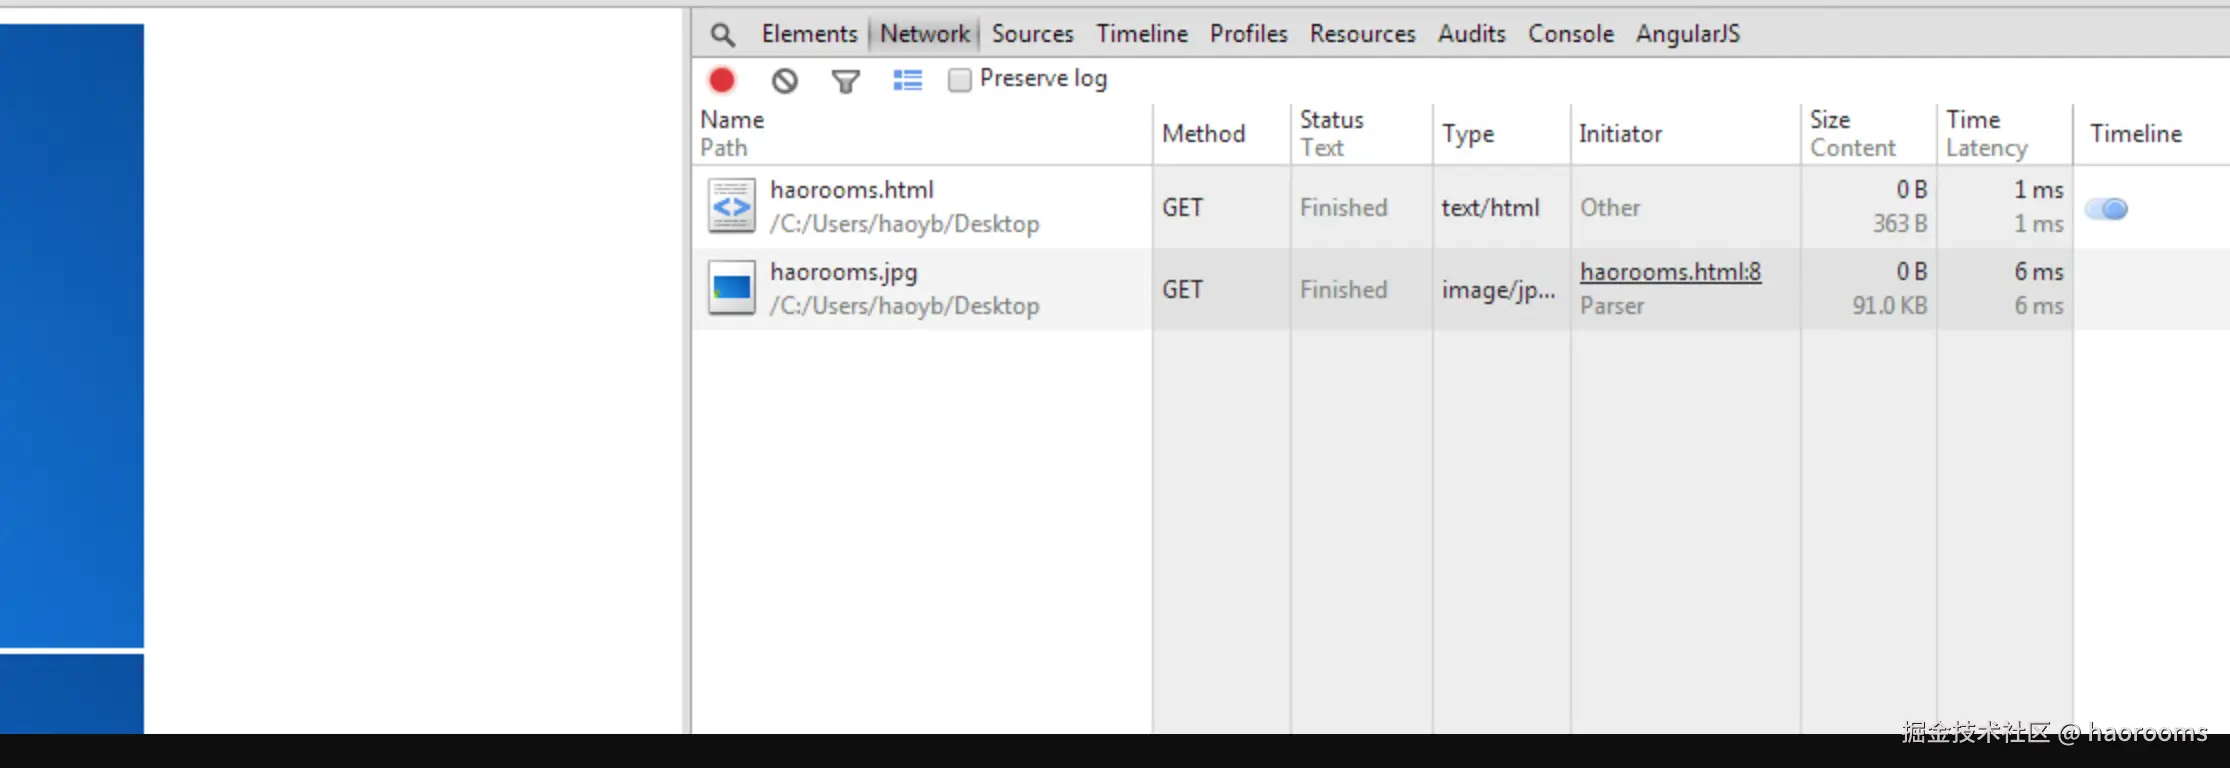The image size is (2230, 768).
Task: Click the haorooms.jpg image thumbnail icon
Action: pos(732,288)
